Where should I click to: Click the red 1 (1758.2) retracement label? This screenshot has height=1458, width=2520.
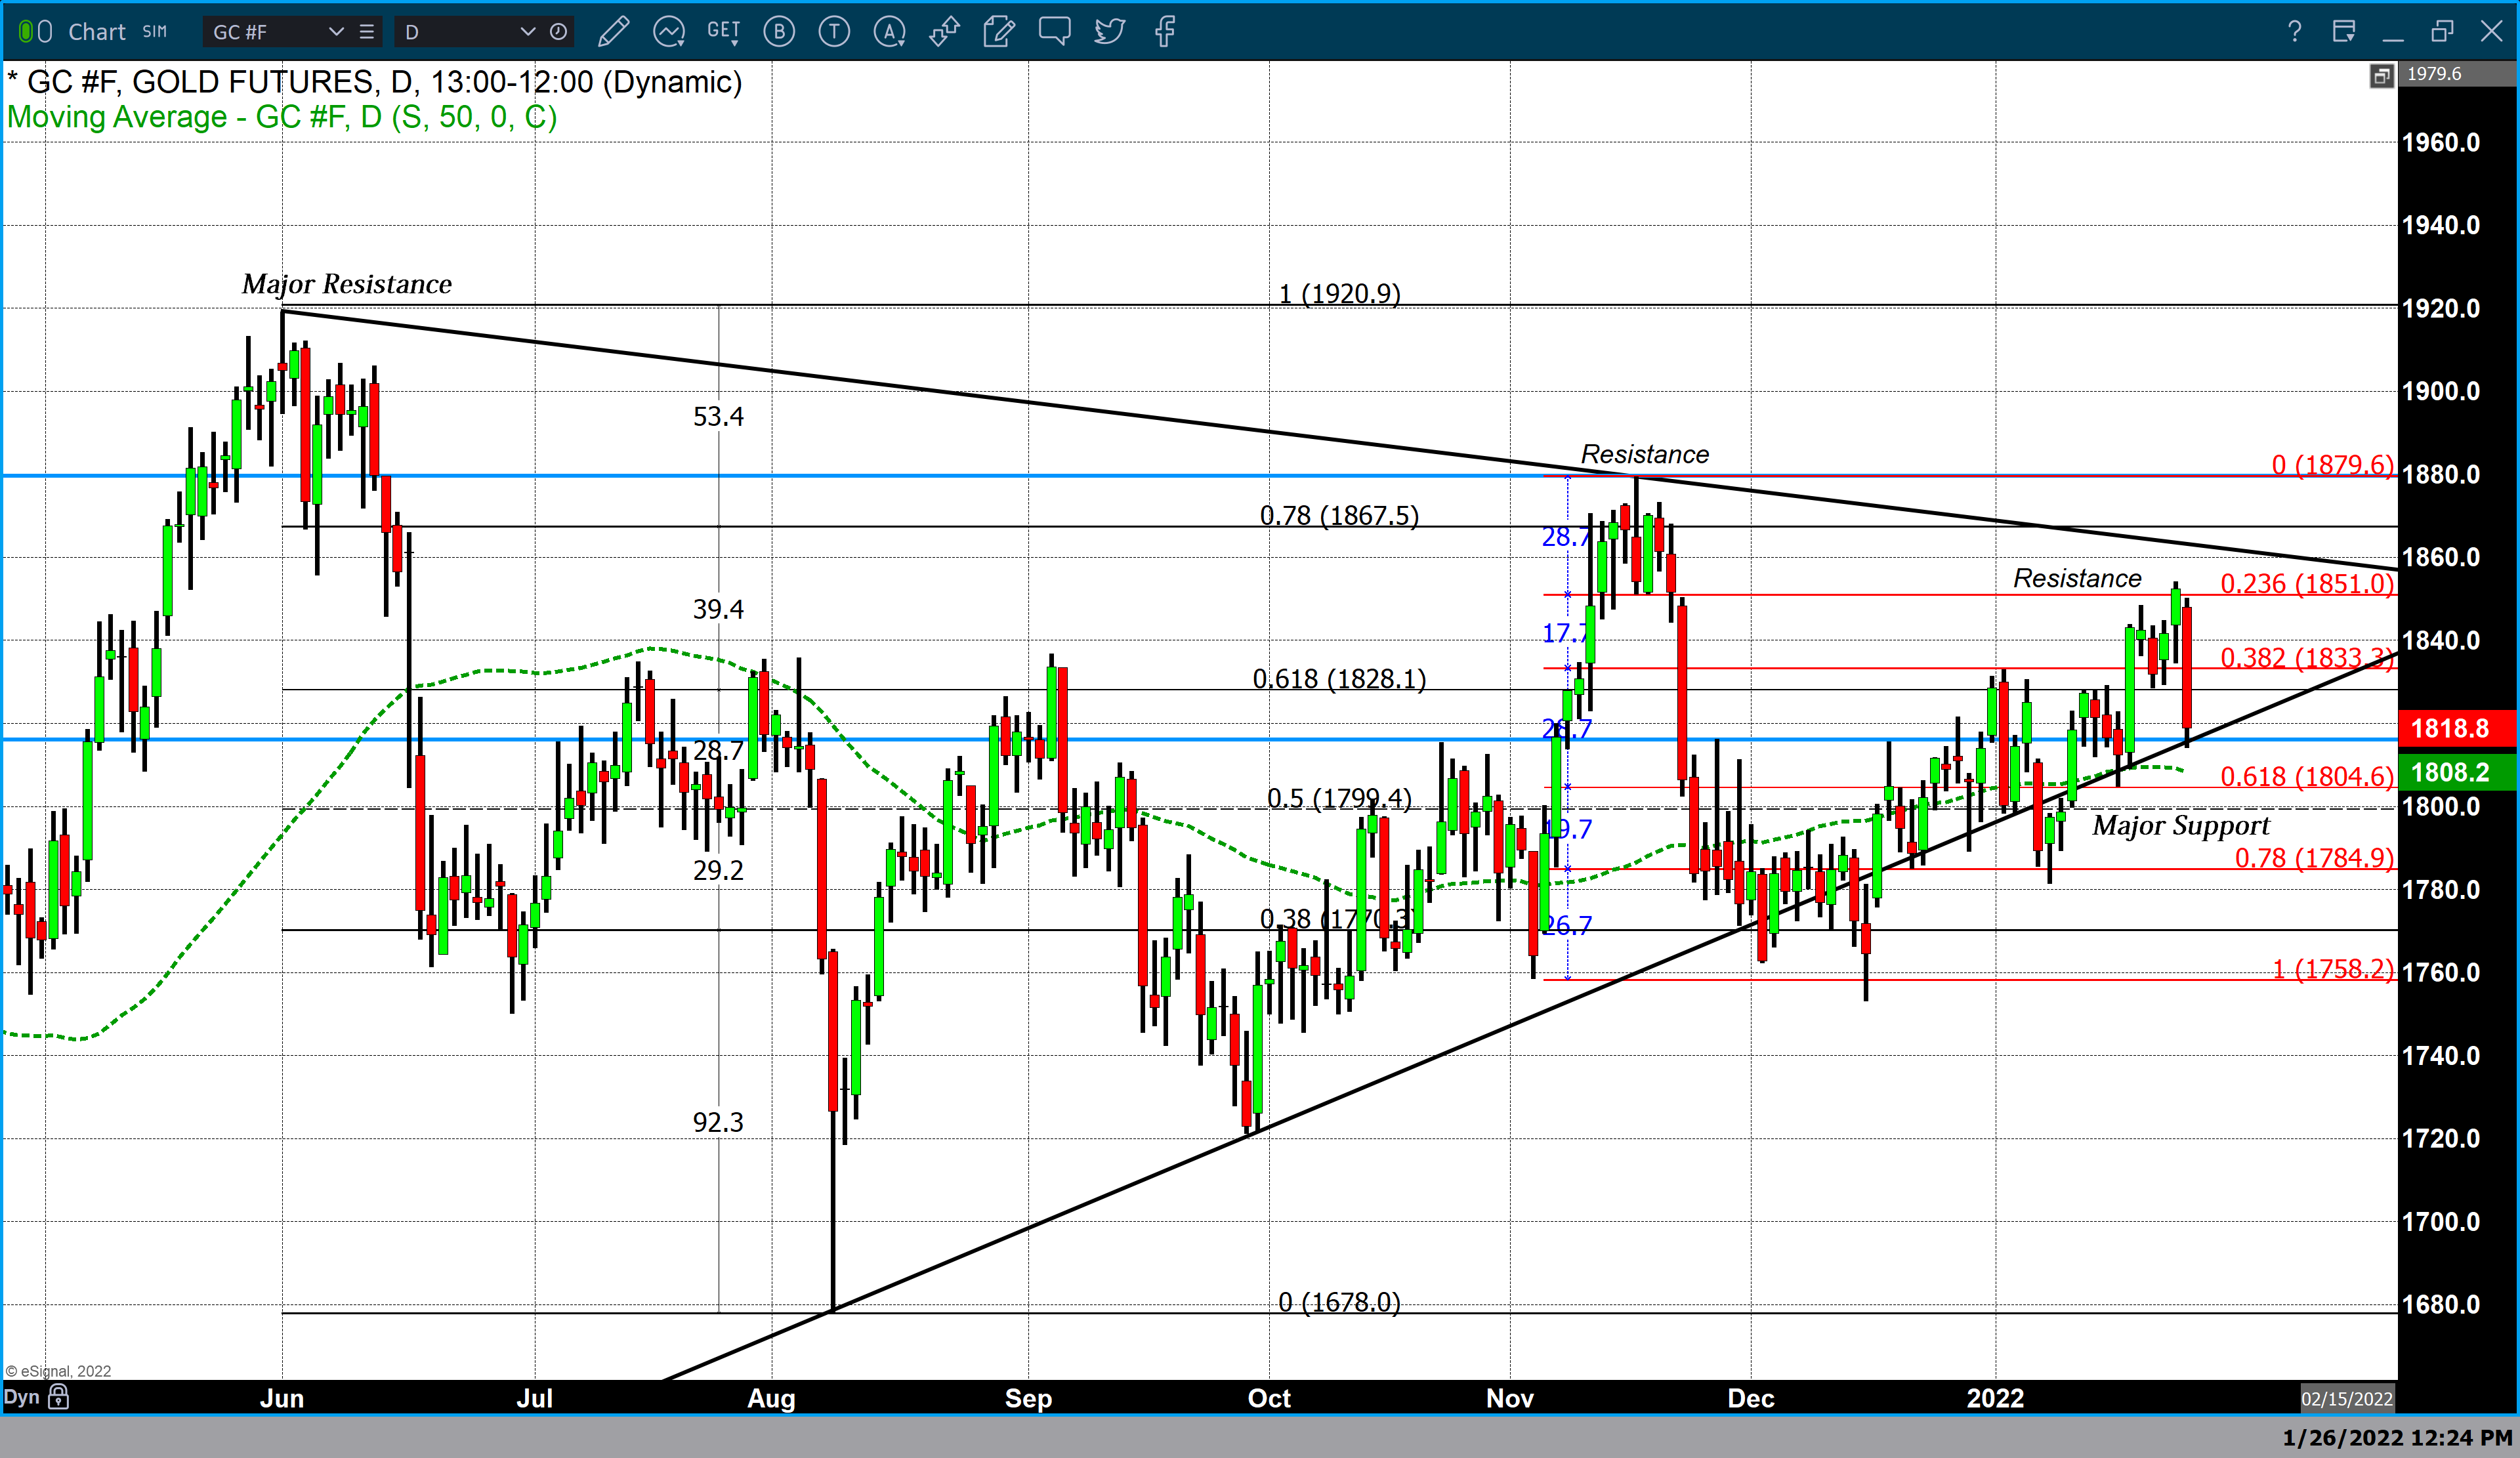coord(2333,969)
